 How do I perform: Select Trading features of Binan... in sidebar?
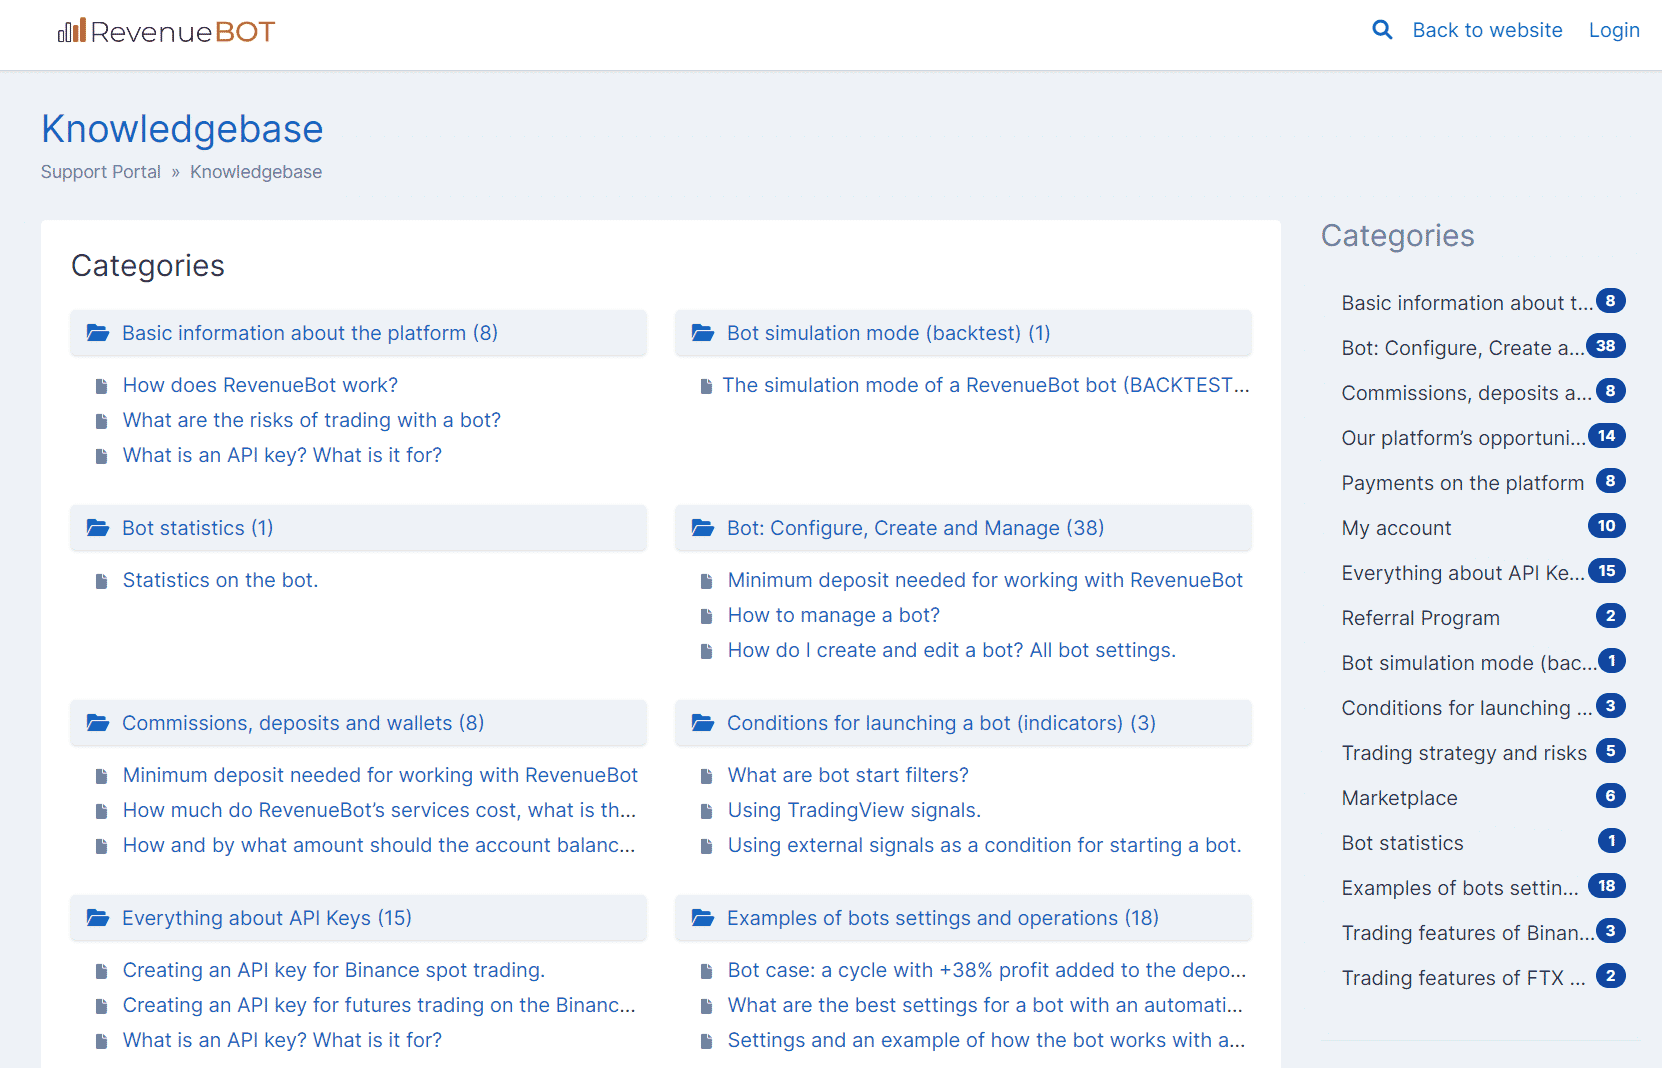[1469, 933]
